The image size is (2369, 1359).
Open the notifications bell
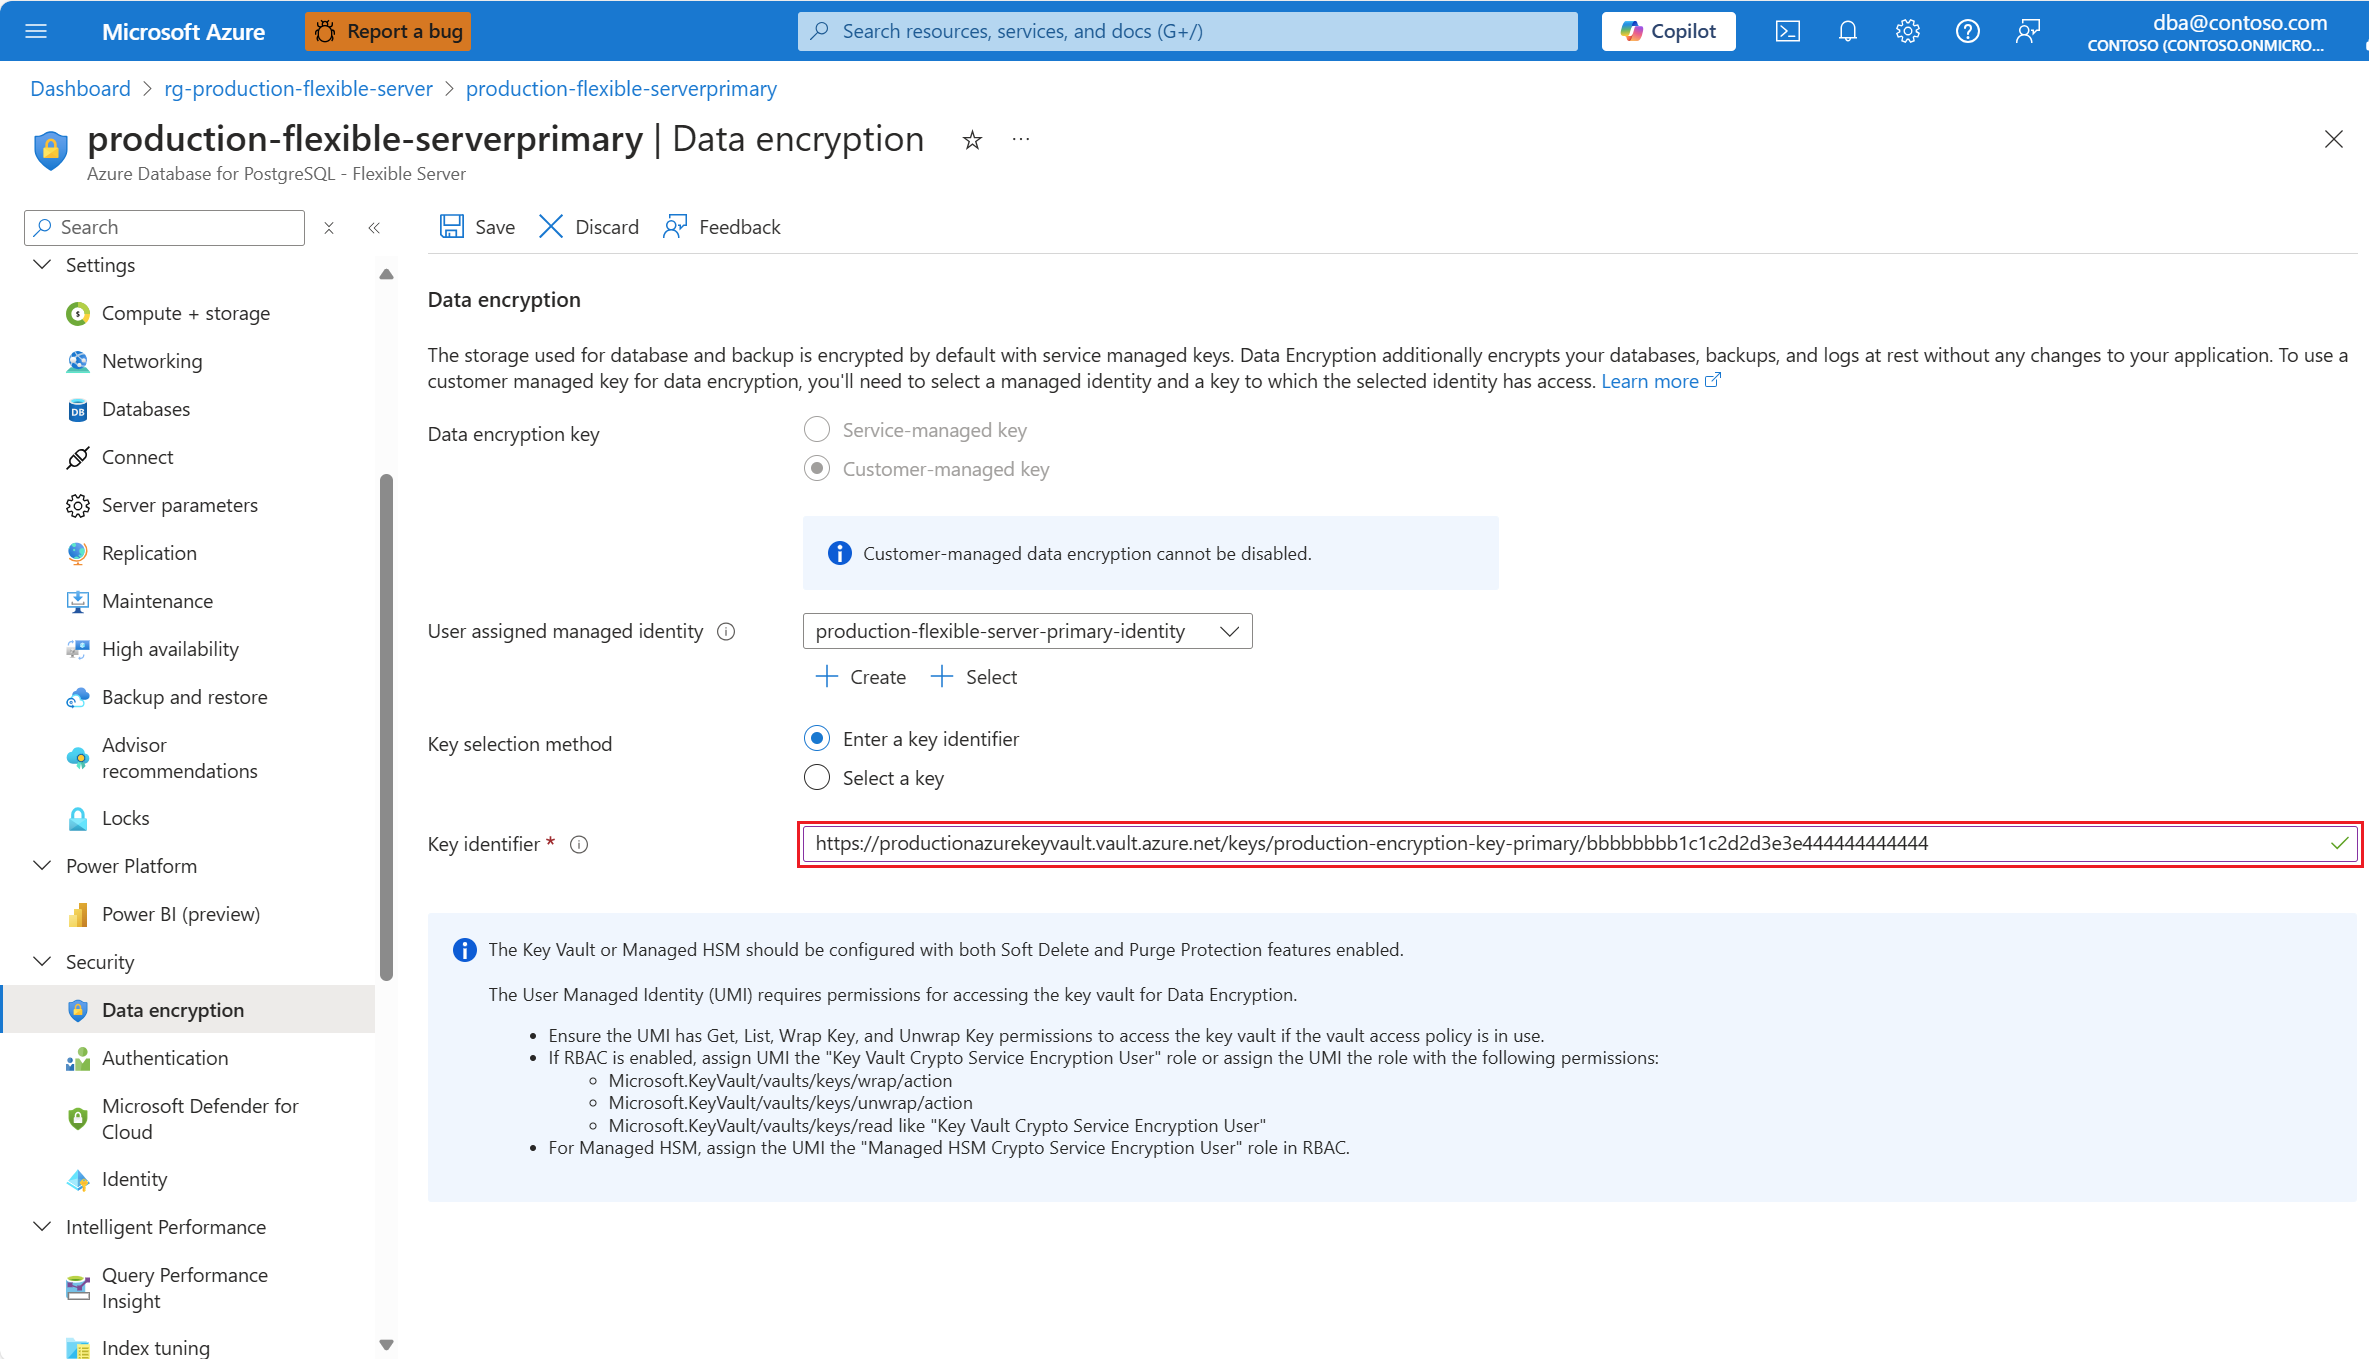1847,31
